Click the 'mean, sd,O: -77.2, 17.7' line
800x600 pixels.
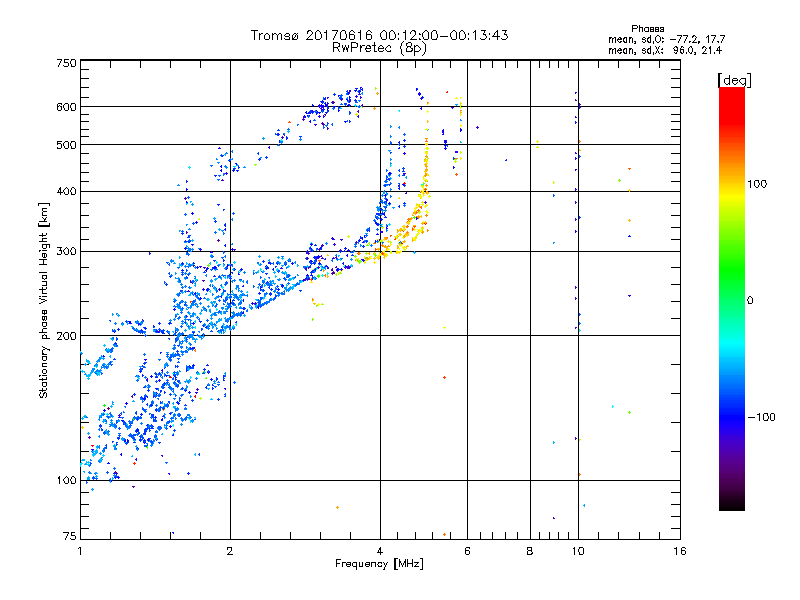(x=666, y=39)
